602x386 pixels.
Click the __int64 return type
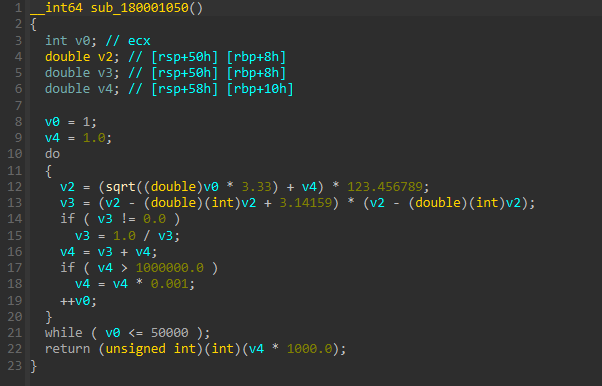pos(56,8)
